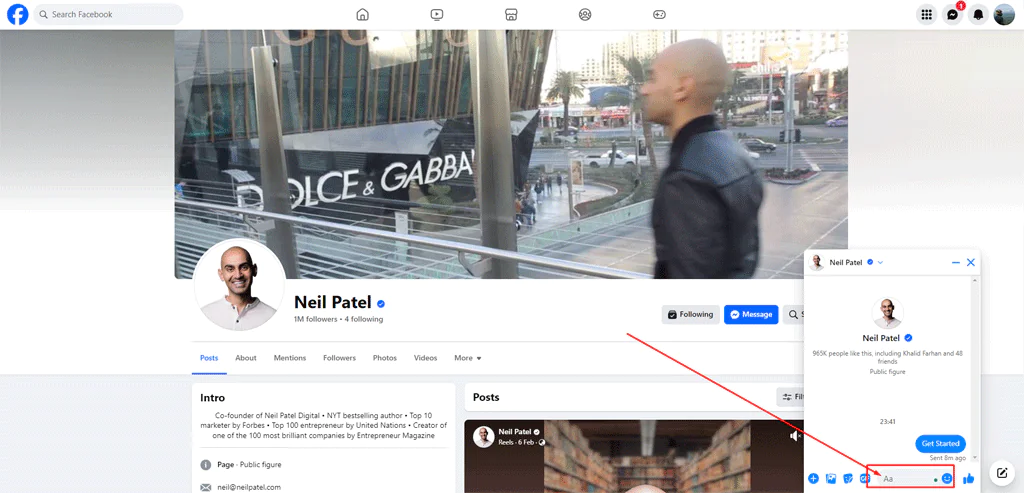Open the reel post author avatar

(483, 436)
